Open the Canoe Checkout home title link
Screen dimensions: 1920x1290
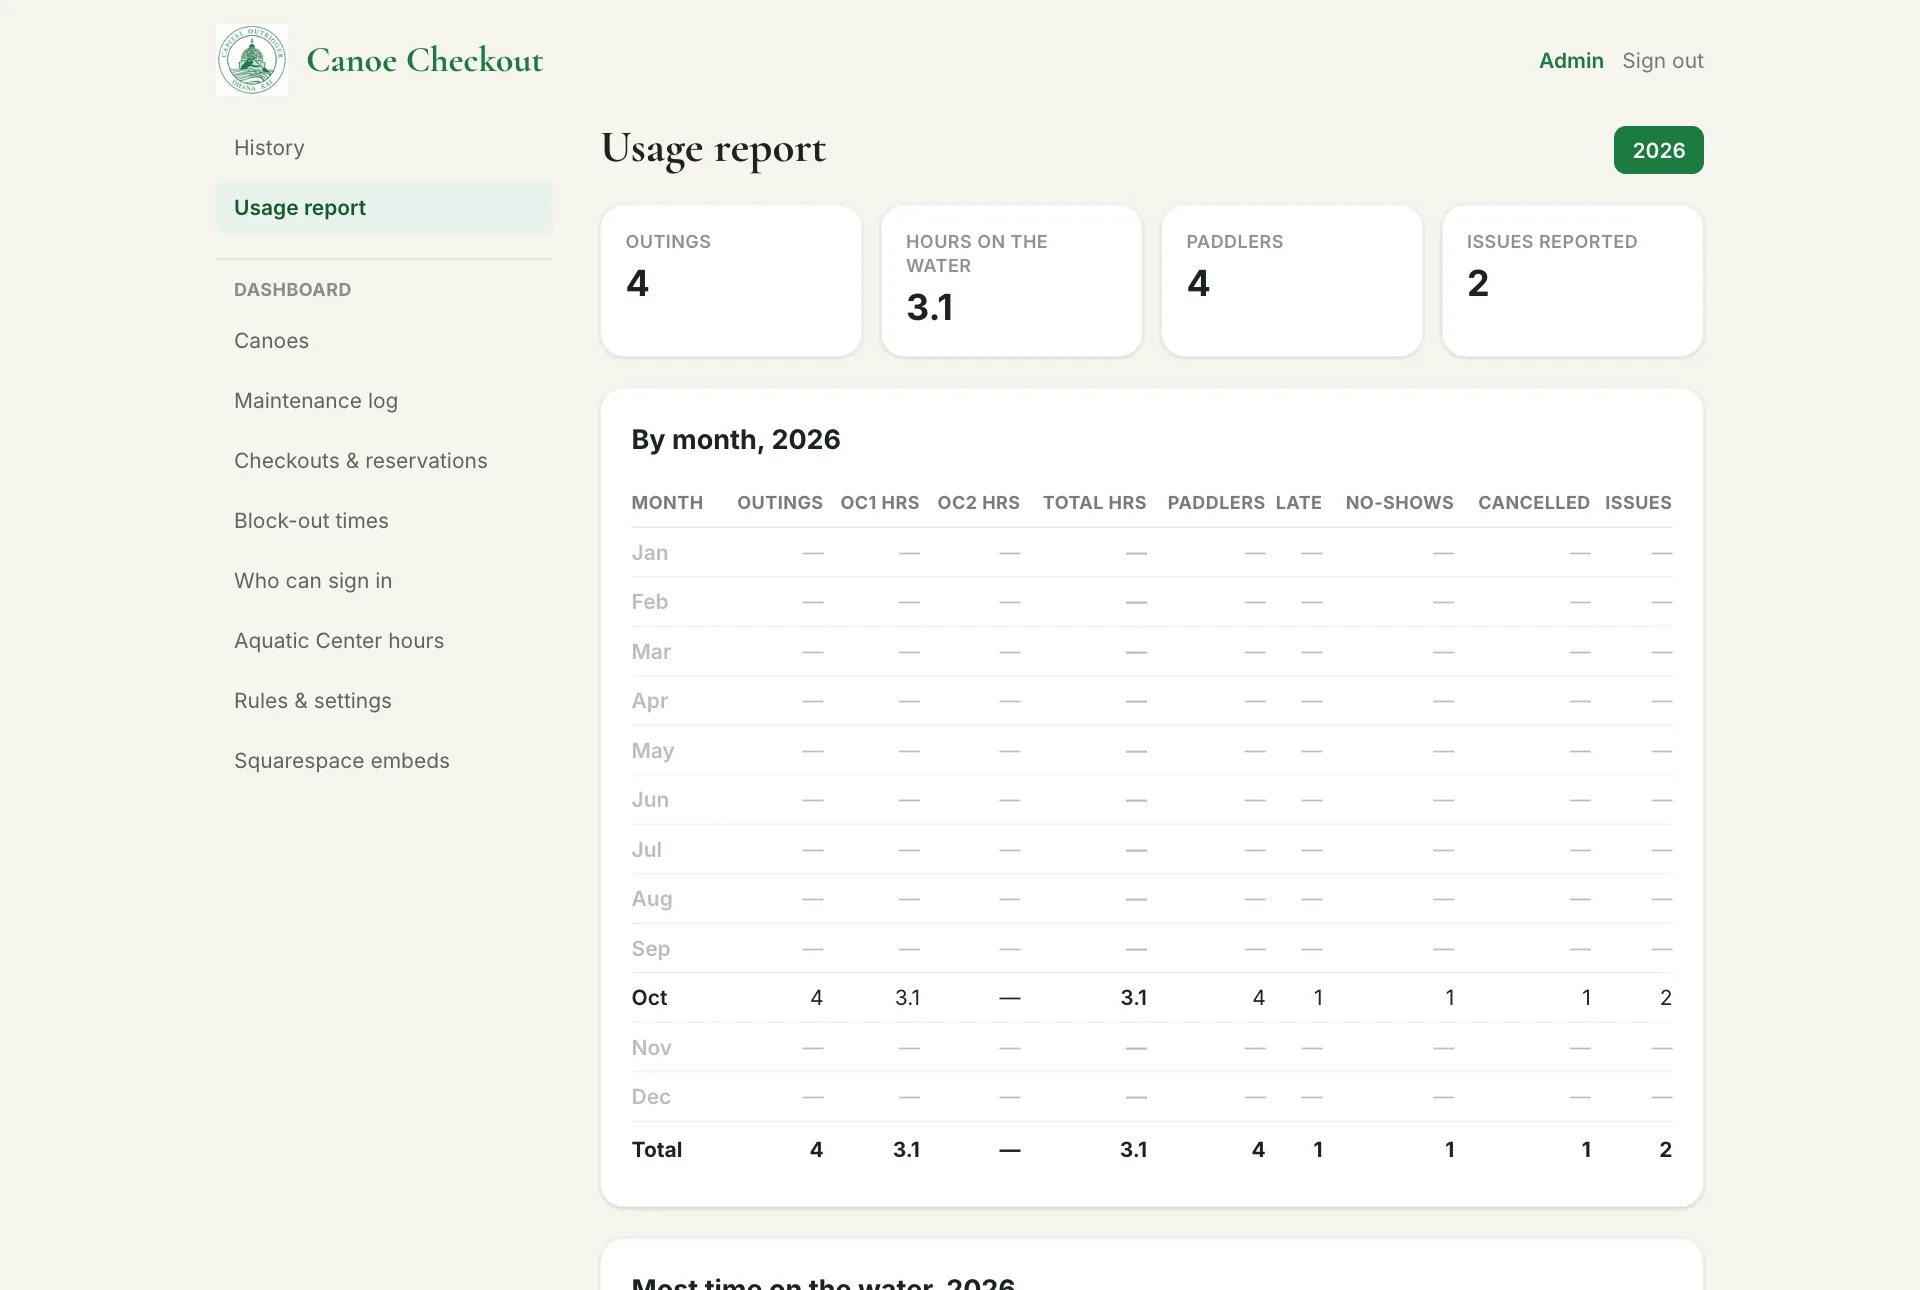(424, 60)
